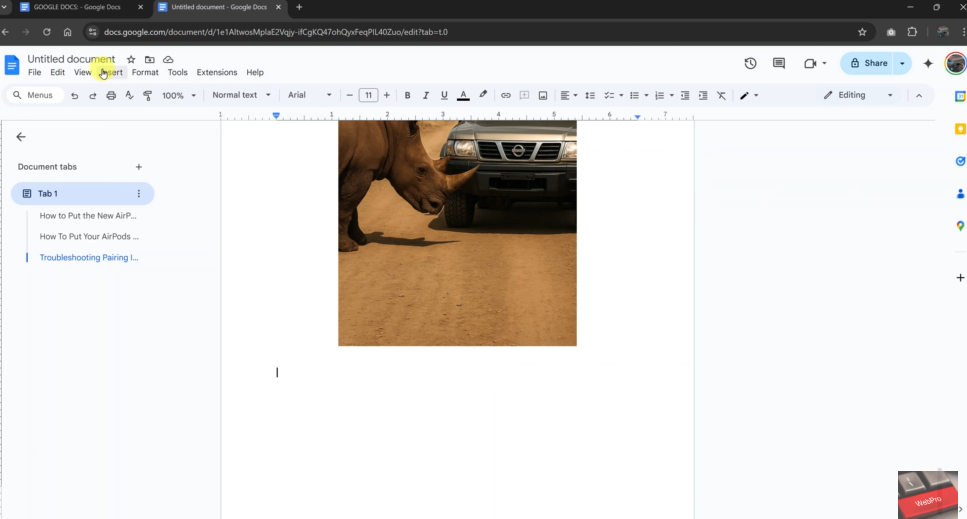Toggle Bold formatting
Image resolution: width=967 pixels, height=519 pixels.
tap(407, 96)
